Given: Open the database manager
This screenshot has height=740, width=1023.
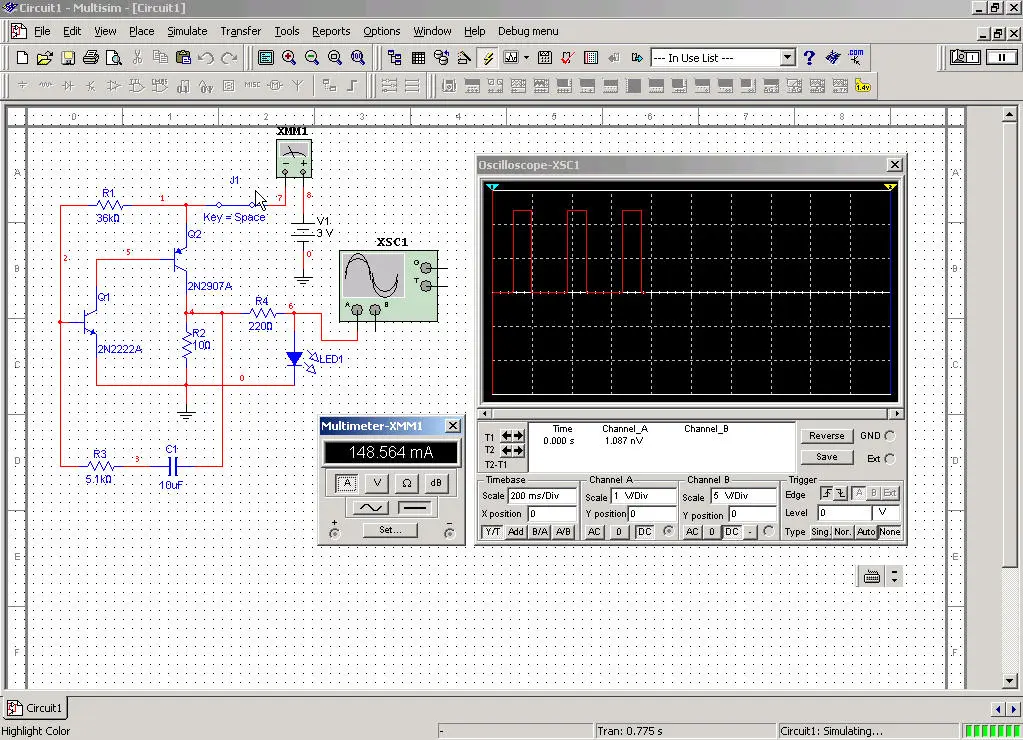Looking at the screenshot, I should click(x=441, y=58).
